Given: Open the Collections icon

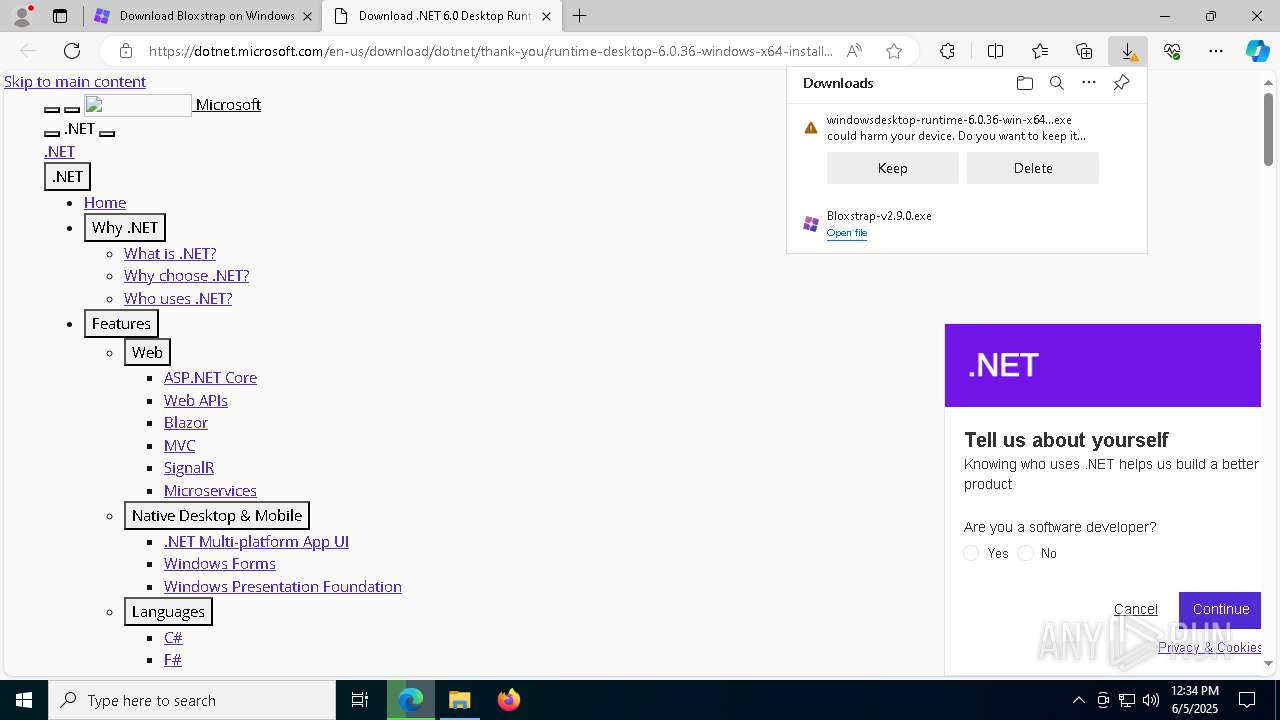Looking at the screenshot, I should [x=1084, y=51].
